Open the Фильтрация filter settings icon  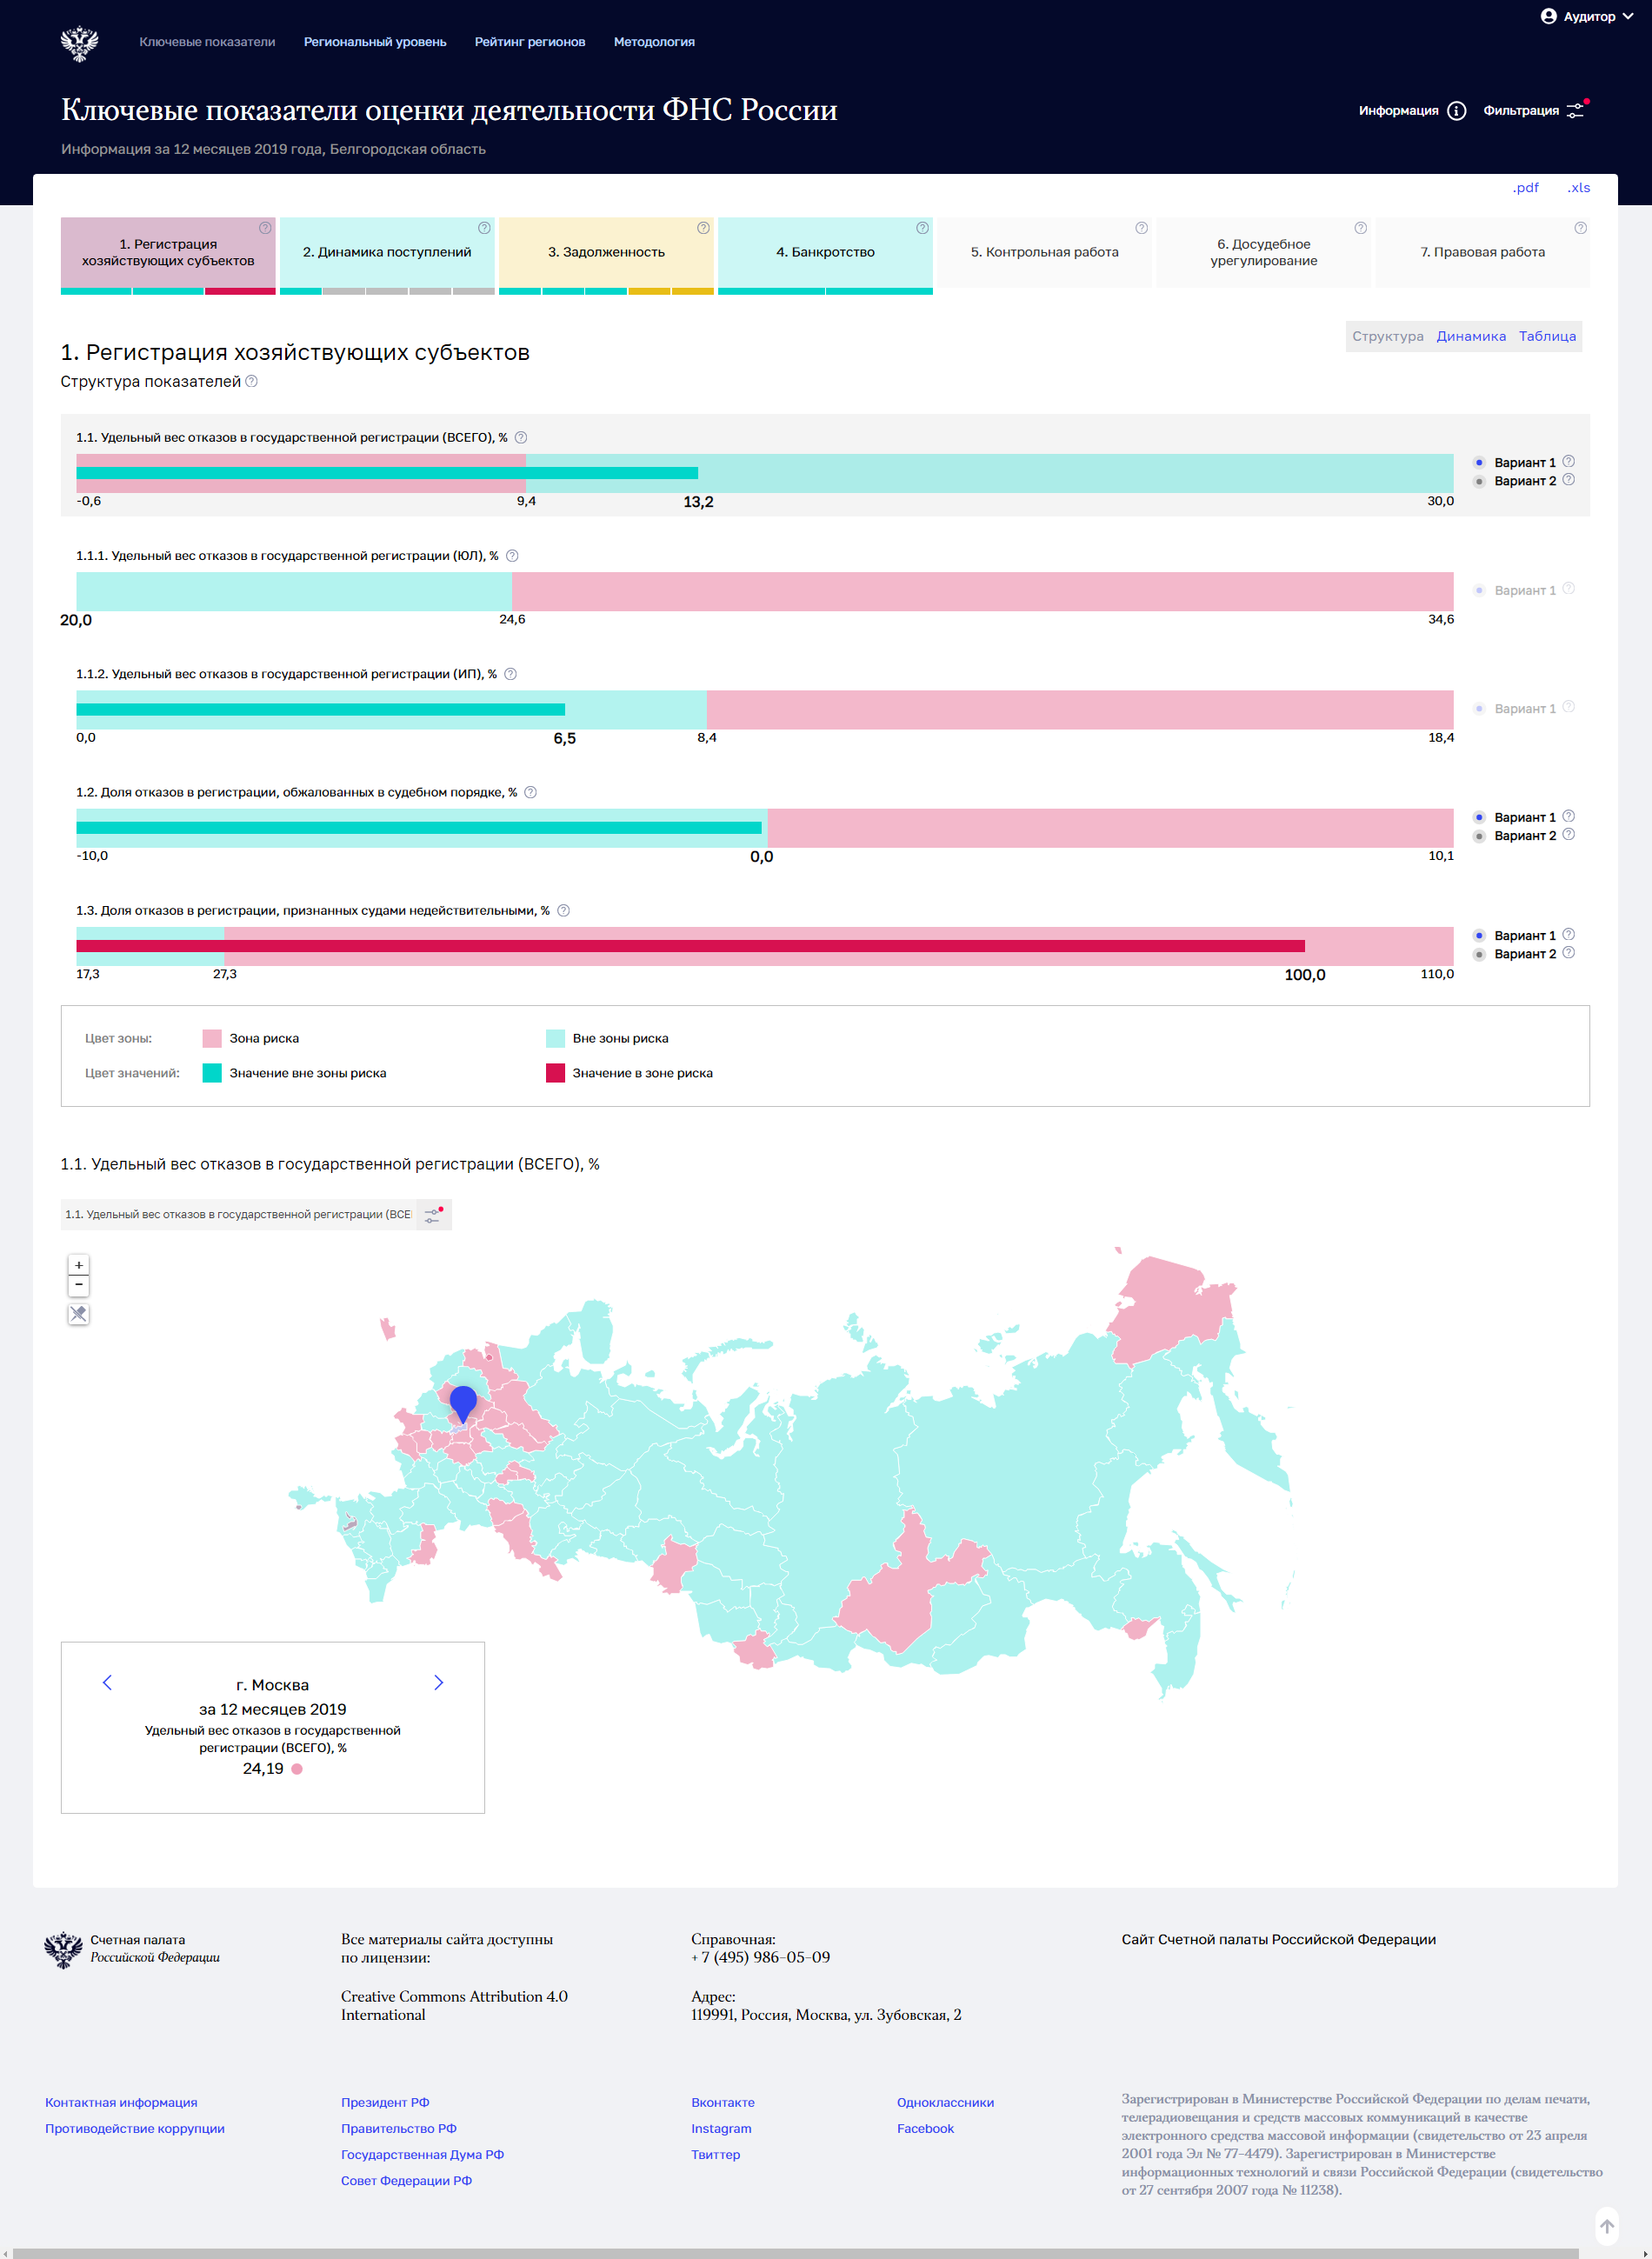coord(1577,110)
